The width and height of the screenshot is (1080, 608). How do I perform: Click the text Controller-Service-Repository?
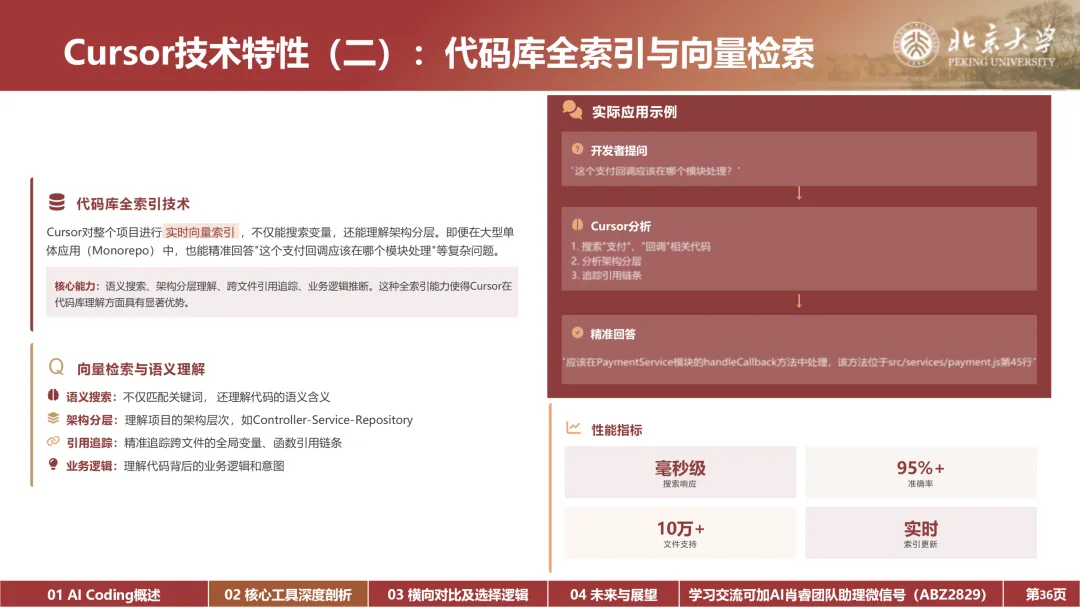pos(333,420)
